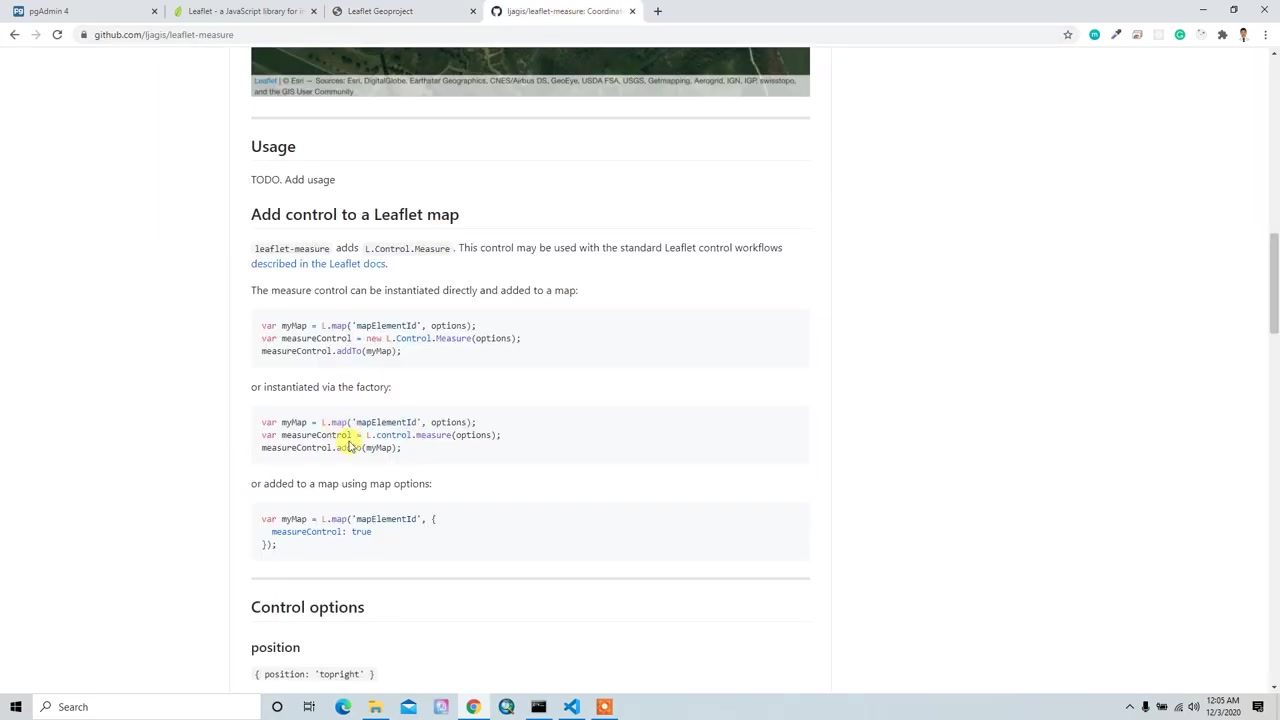Open the orange recorder app on taskbar
Screen dimensions: 1280x720
coord(604,707)
